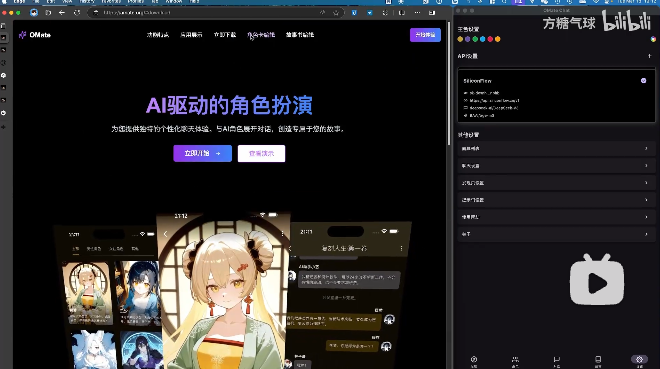Click the browser back arrow
The width and height of the screenshot is (660, 369).
click(x=62, y=13)
